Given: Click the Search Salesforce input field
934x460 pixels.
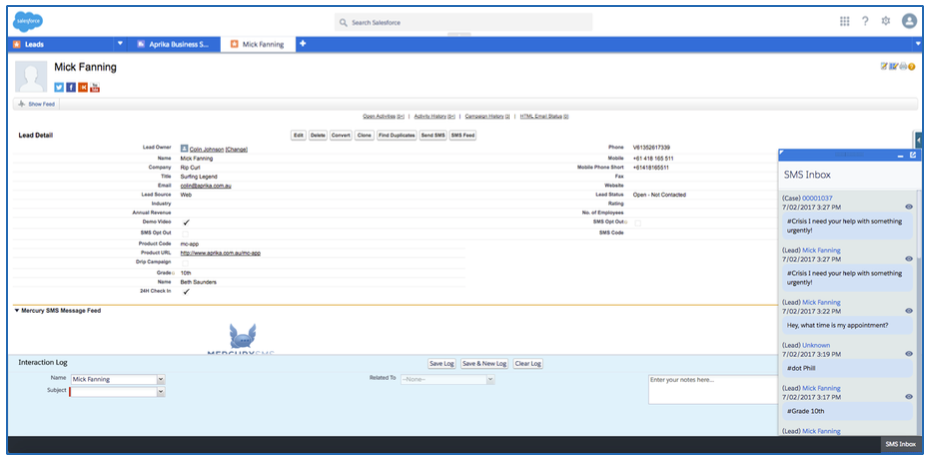Looking at the screenshot, I should pyautogui.click(x=463, y=22).
